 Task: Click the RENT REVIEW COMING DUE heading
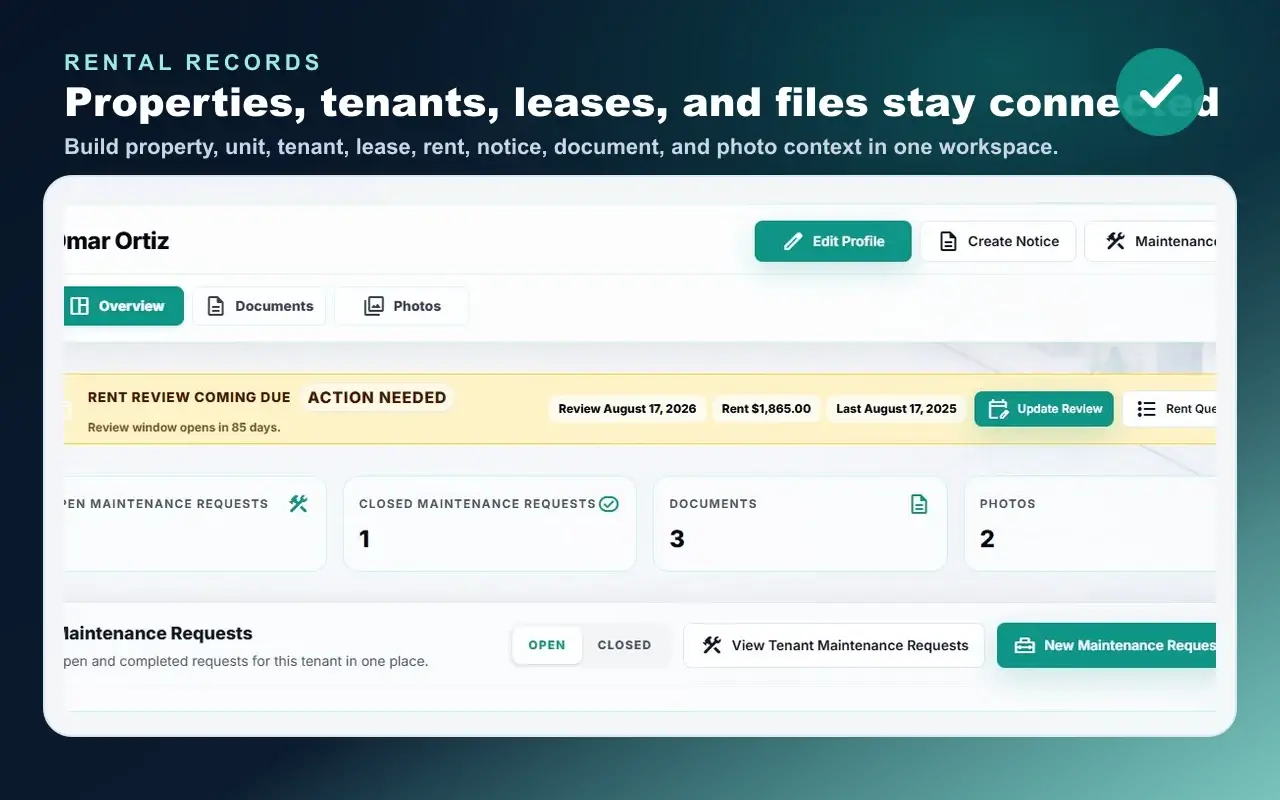click(189, 398)
